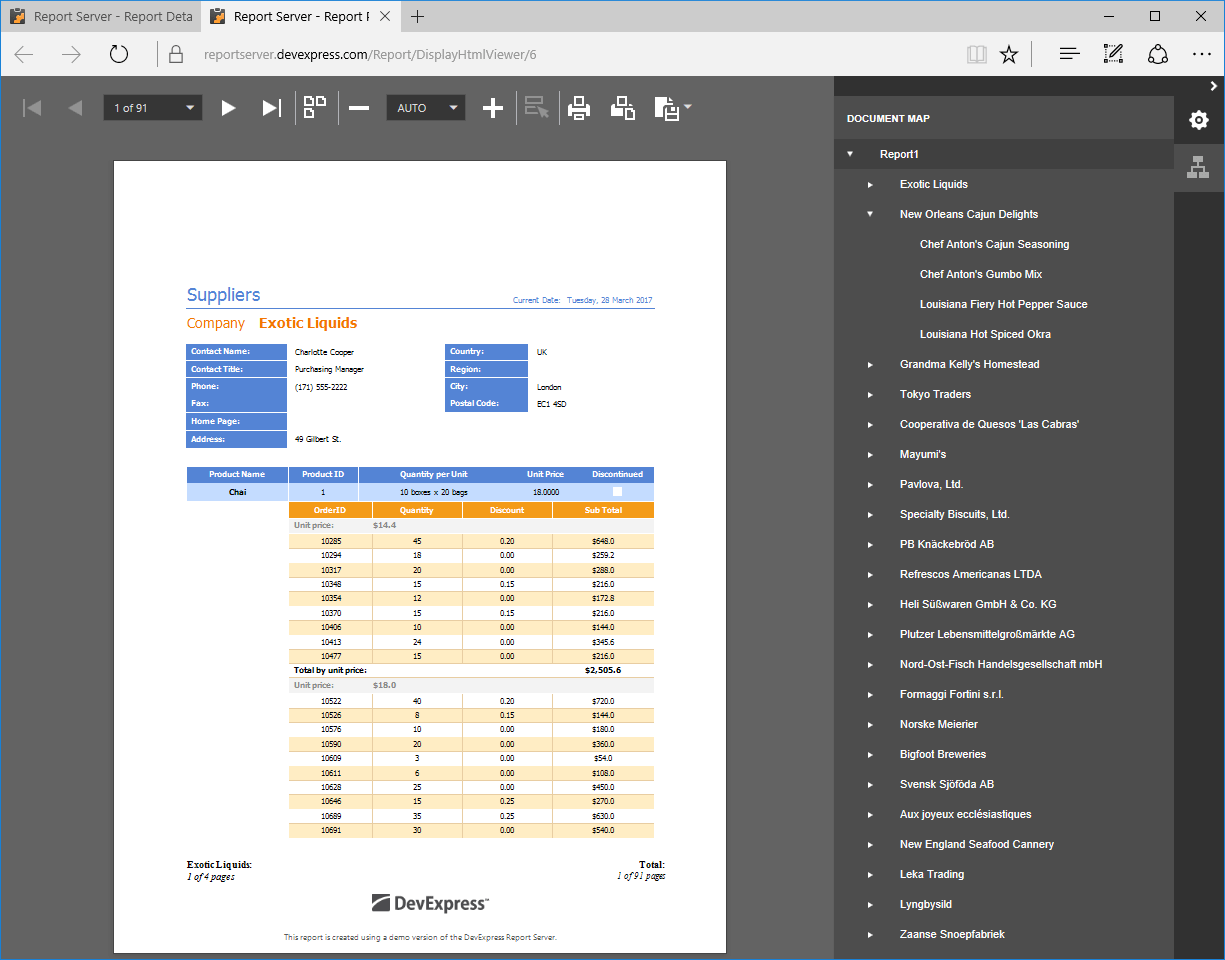Viewport: 1225px width, 960px height.
Task: Open the document viewer Settings gear
Action: point(1197,120)
